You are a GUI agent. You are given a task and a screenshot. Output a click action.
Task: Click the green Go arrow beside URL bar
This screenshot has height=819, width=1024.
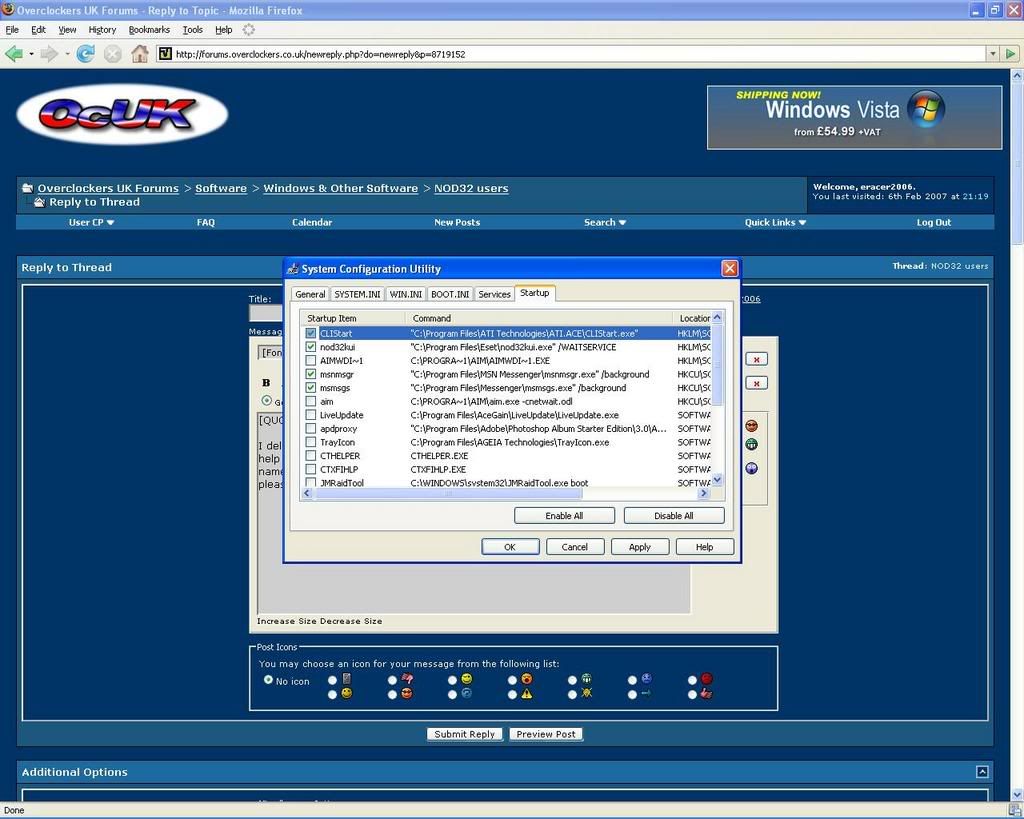[x=1011, y=54]
